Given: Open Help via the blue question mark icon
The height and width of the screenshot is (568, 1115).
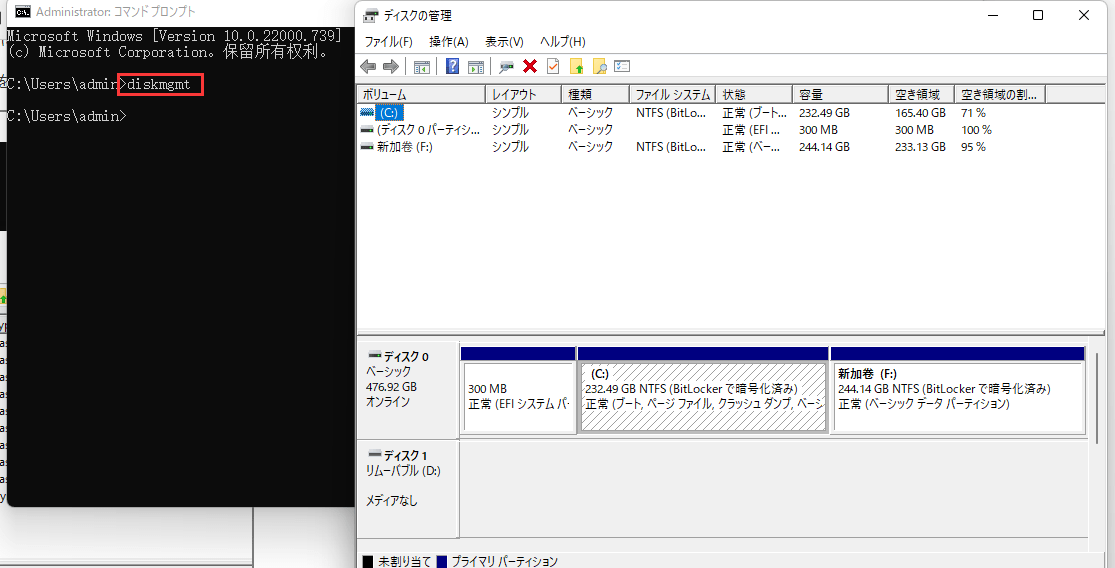Looking at the screenshot, I should click(x=452, y=67).
